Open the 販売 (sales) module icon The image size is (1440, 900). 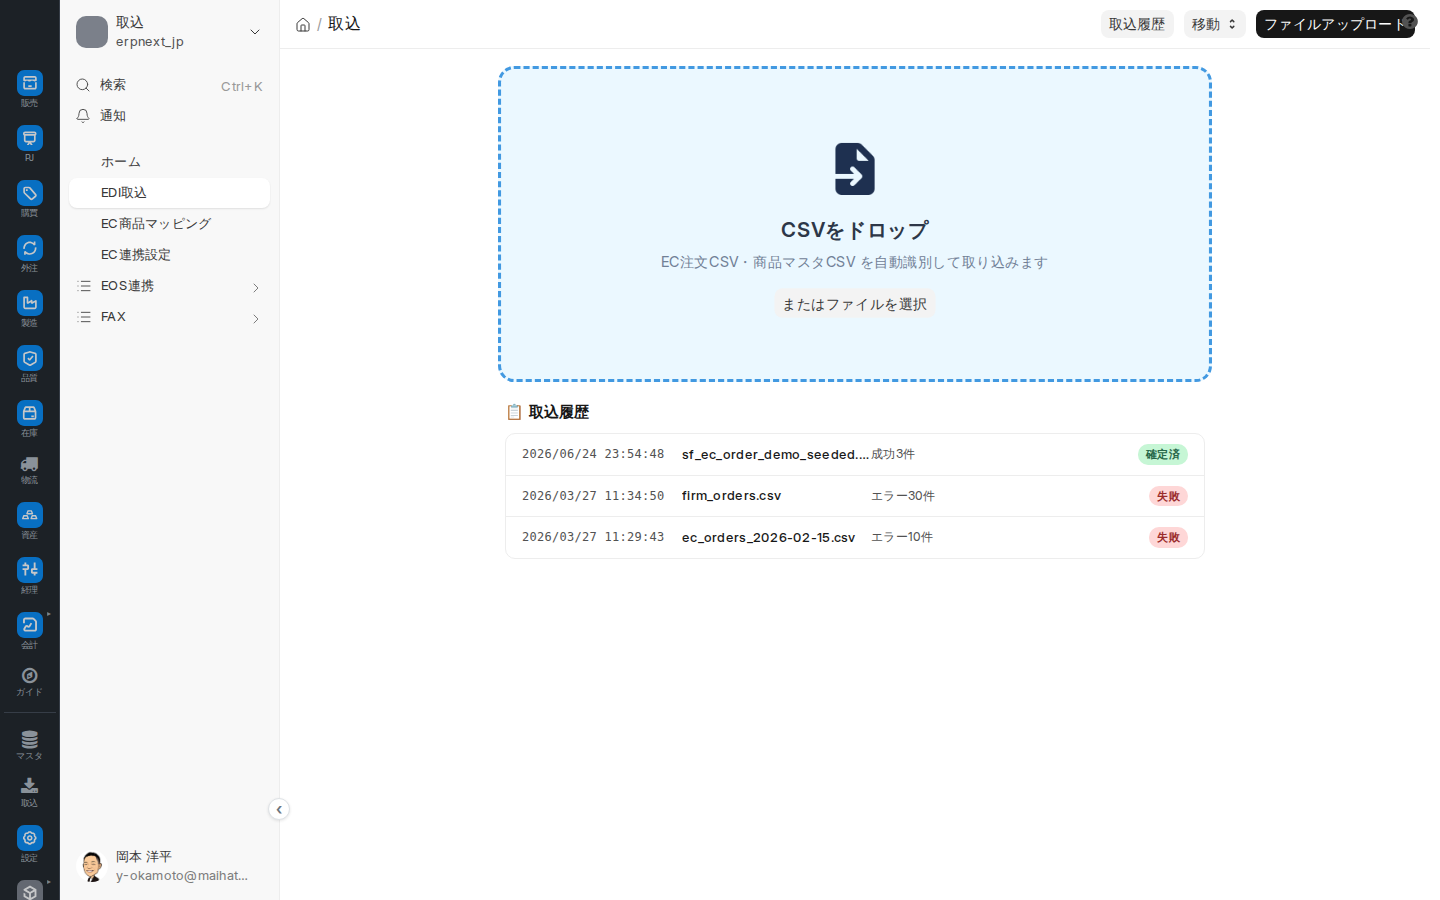click(30, 83)
